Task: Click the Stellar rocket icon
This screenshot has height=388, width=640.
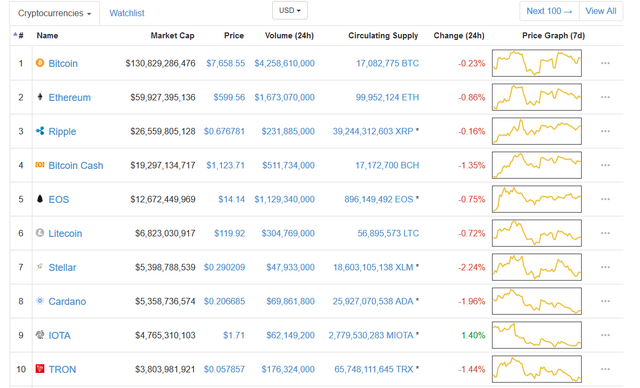Action: 40,266
